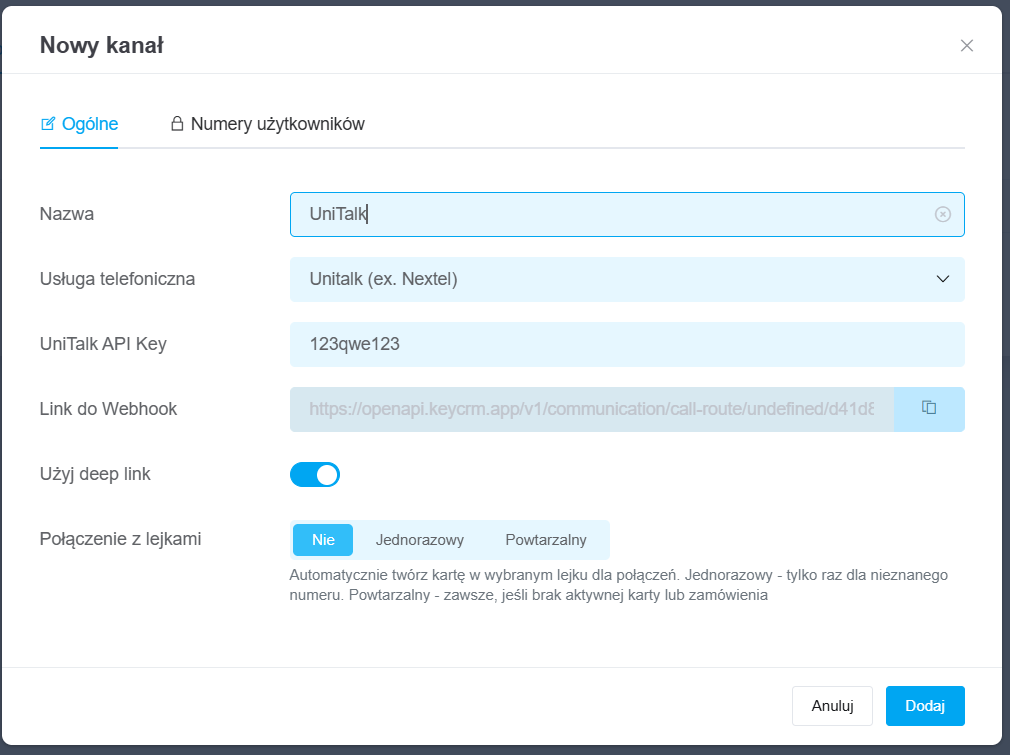This screenshot has height=755, width=1010.
Task: Click the chevron arrow in Usługa telefoniczna
Action: click(942, 279)
